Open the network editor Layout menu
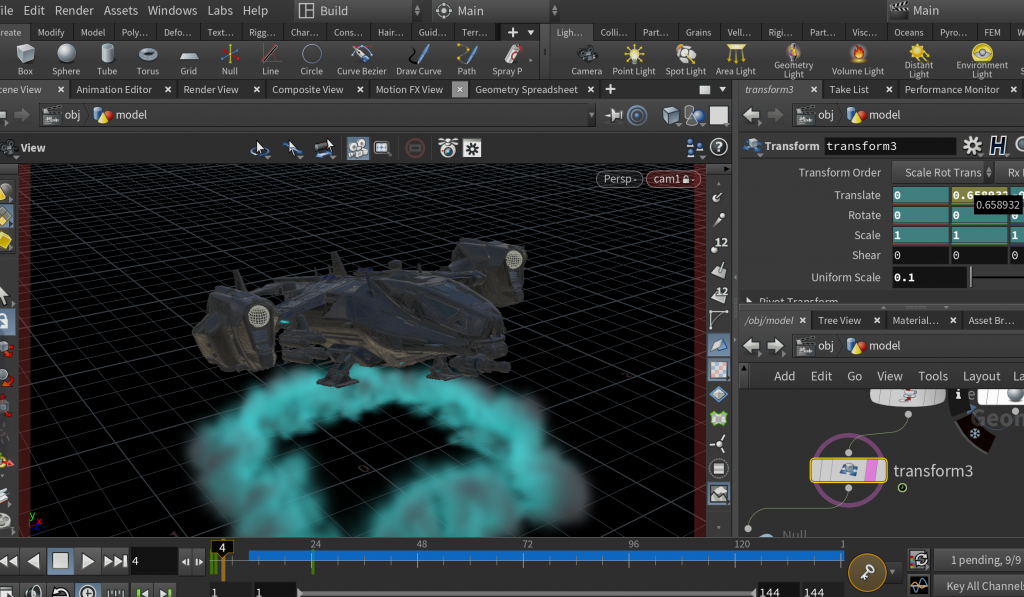Screen dimensions: 1024x597 981,376
